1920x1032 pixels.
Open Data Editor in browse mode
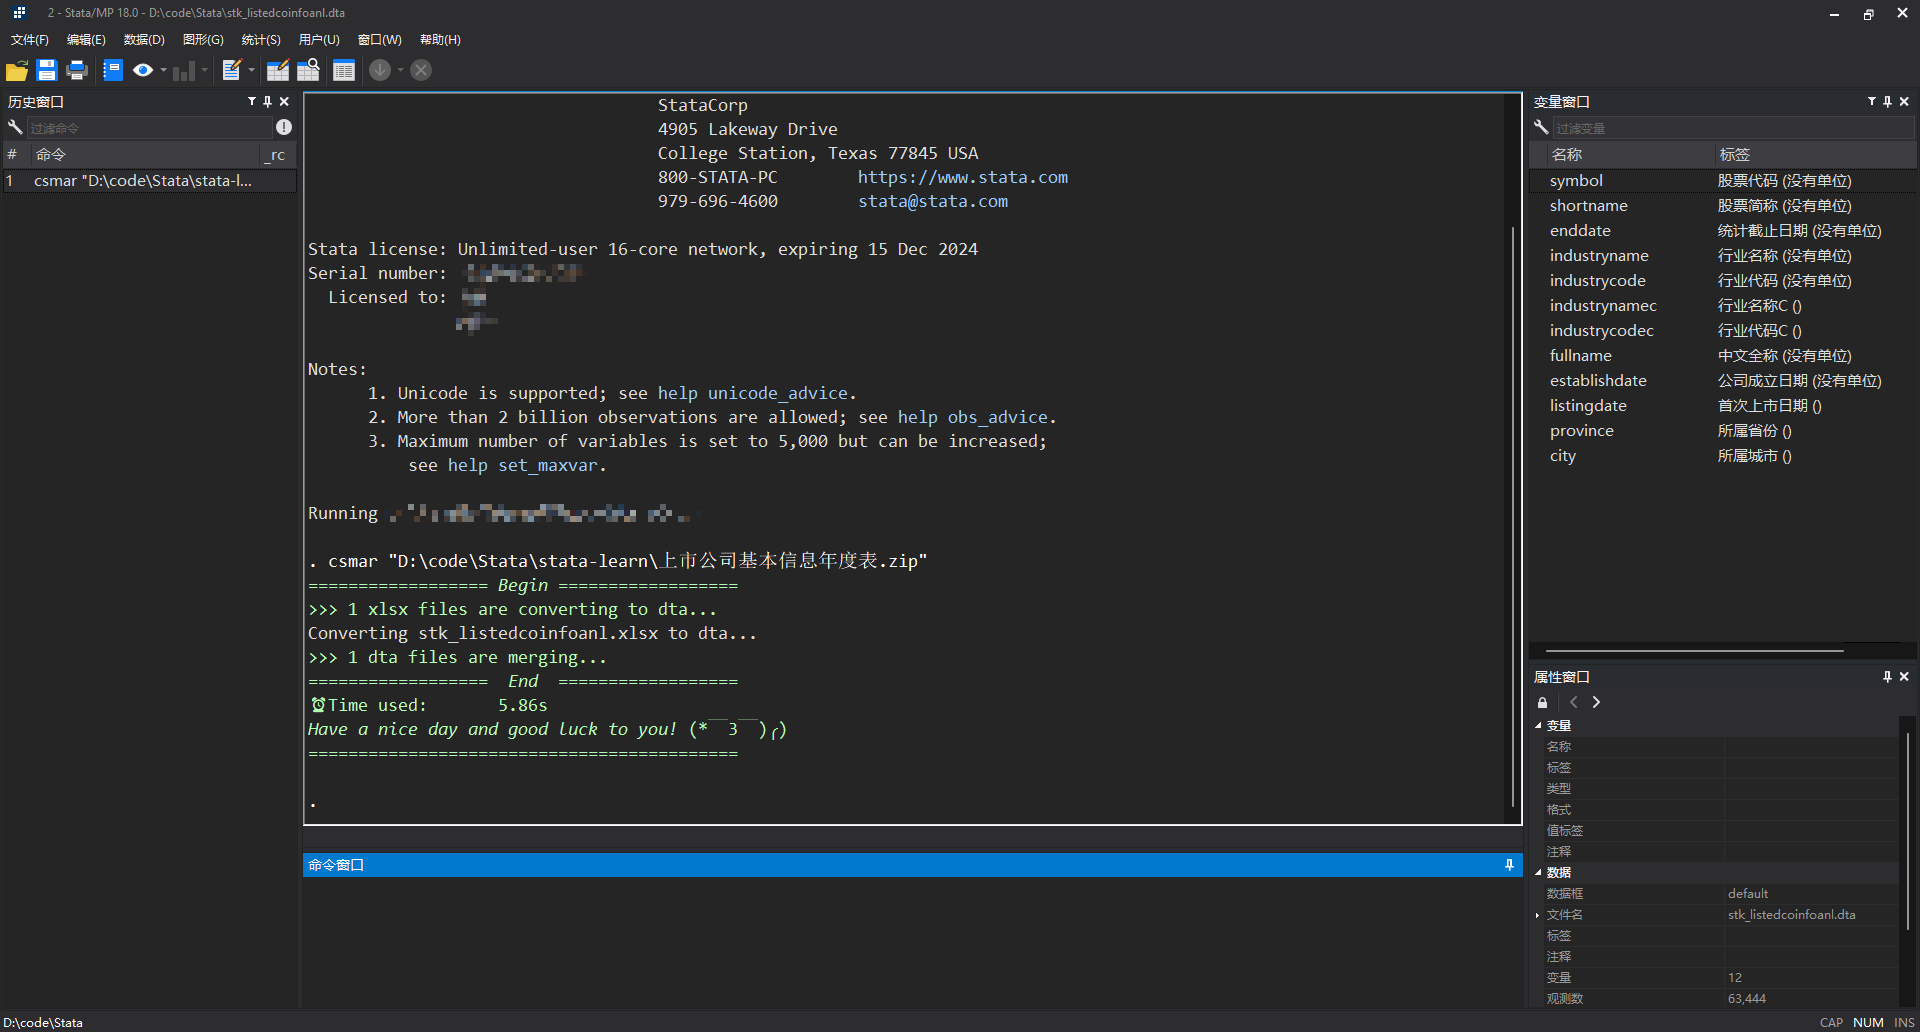point(309,70)
